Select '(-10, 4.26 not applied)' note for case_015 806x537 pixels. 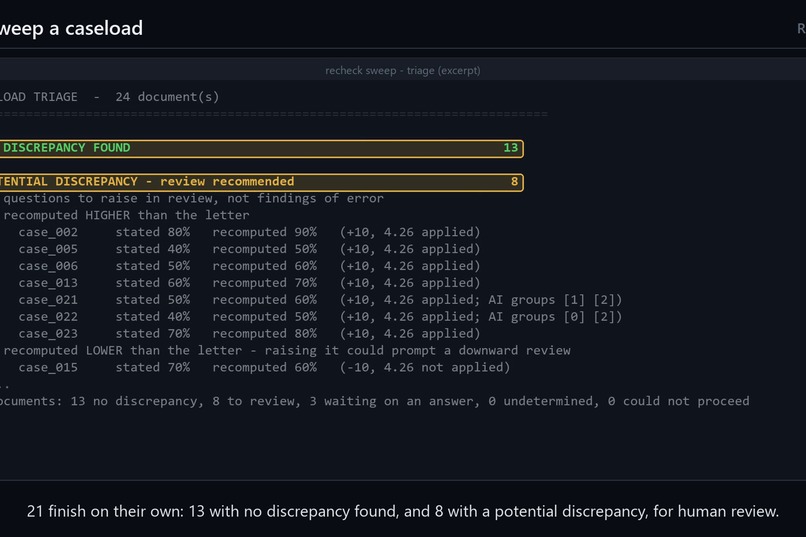(425, 368)
